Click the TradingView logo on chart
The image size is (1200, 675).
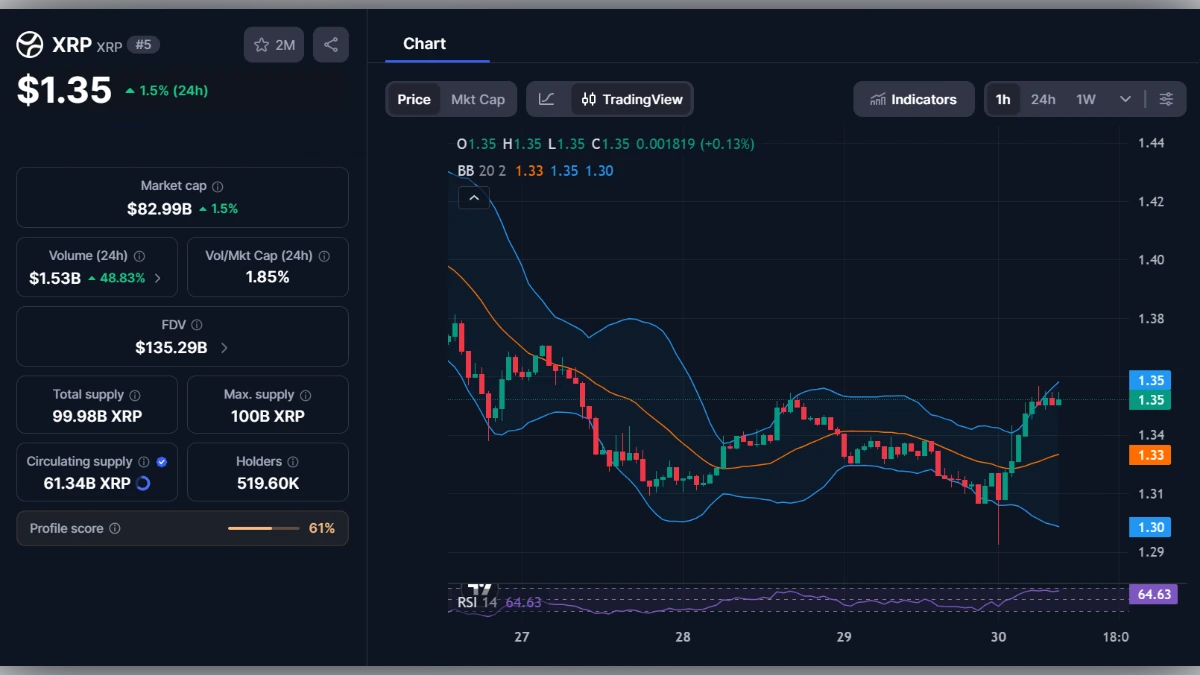pos(481,589)
